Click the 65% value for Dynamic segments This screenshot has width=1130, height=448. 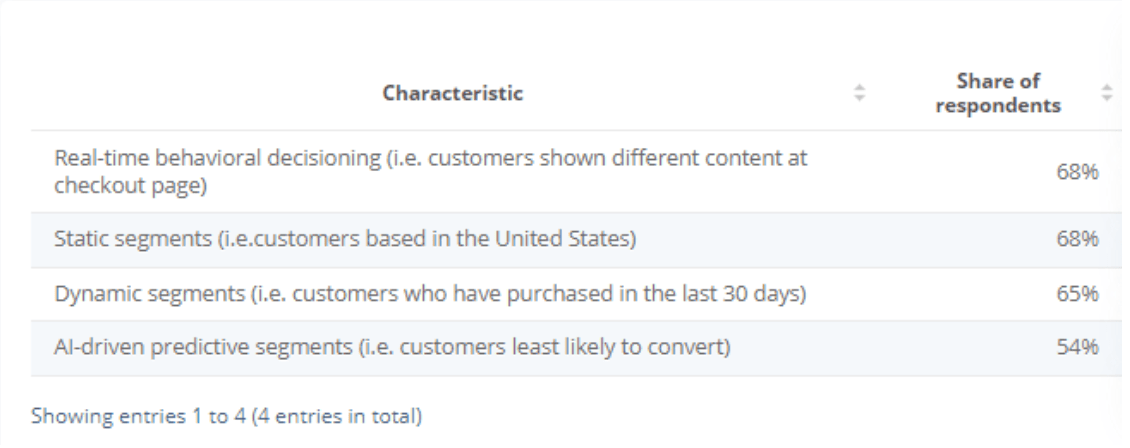1080,294
